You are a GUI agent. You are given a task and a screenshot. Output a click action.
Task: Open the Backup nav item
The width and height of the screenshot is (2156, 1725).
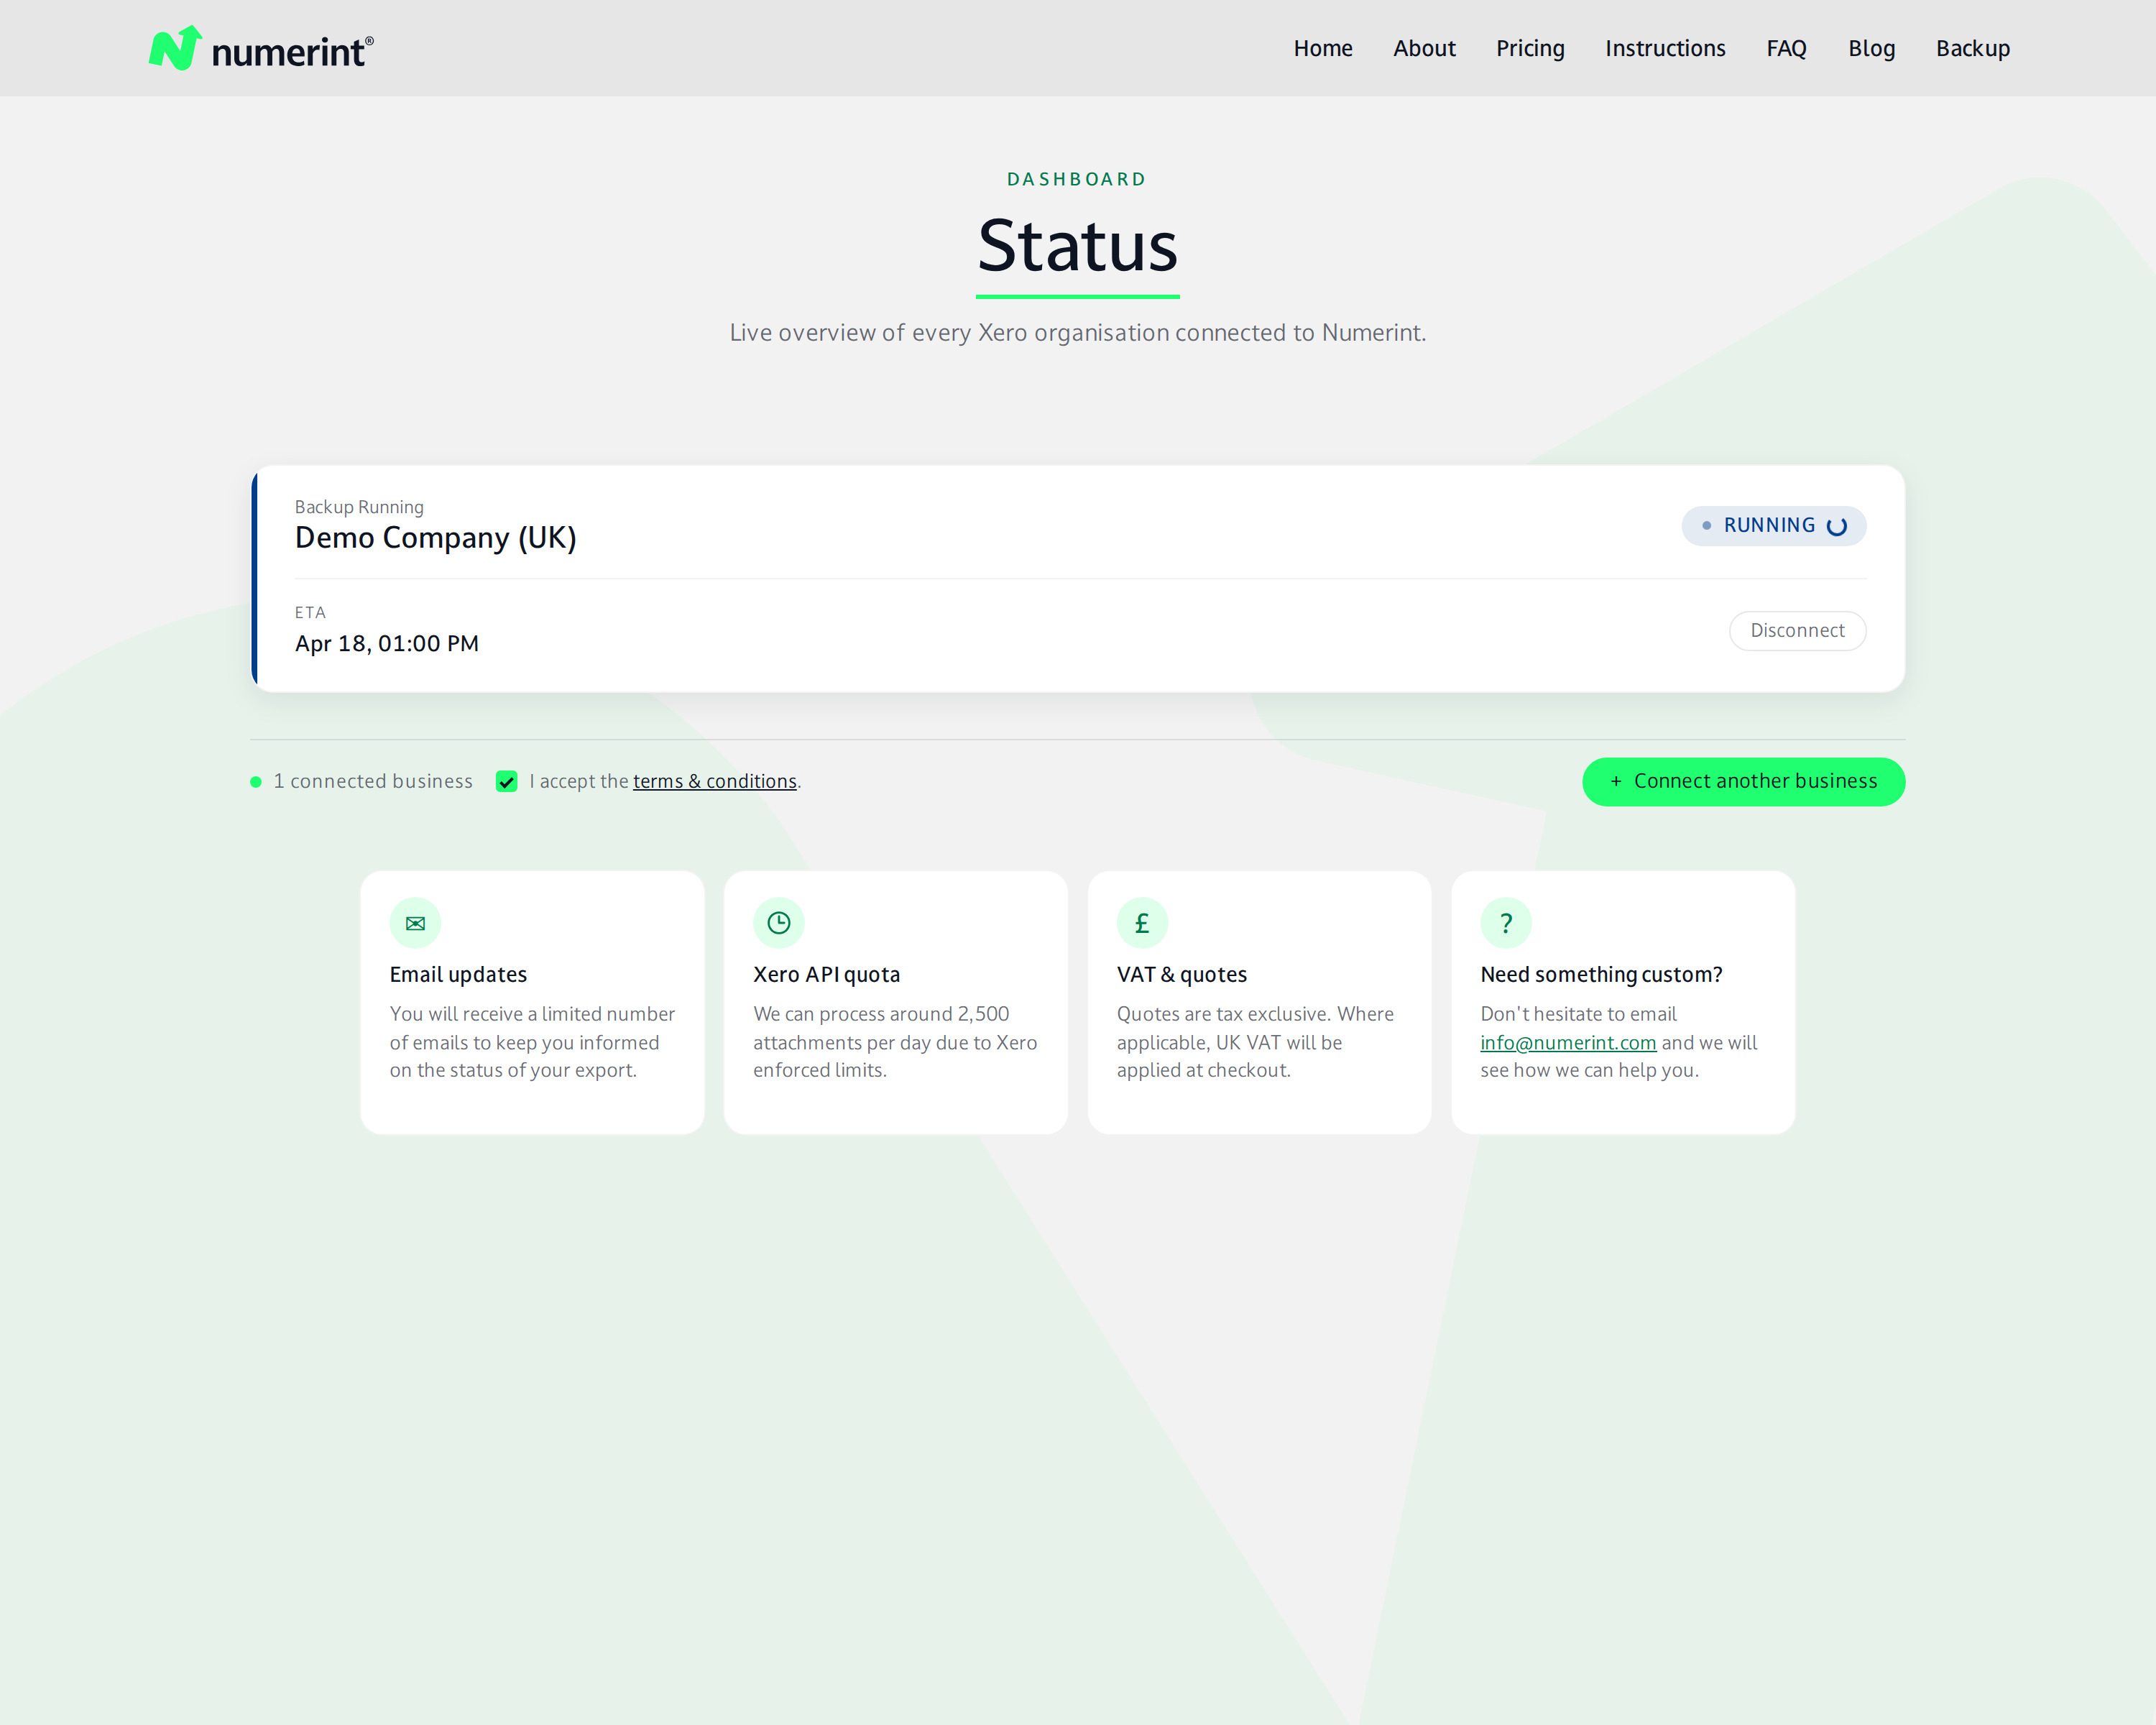[1972, 48]
